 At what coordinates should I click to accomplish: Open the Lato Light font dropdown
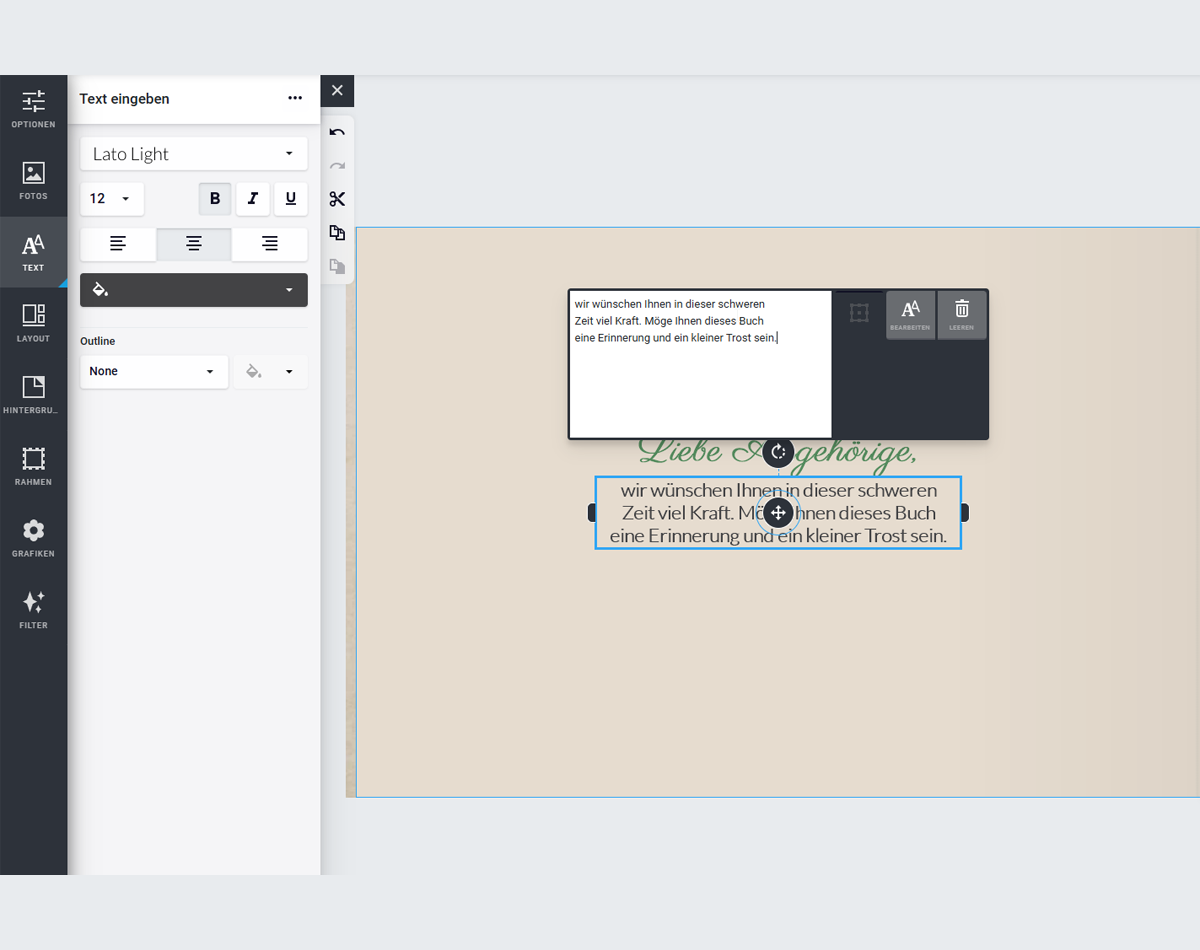click(193, 154)
